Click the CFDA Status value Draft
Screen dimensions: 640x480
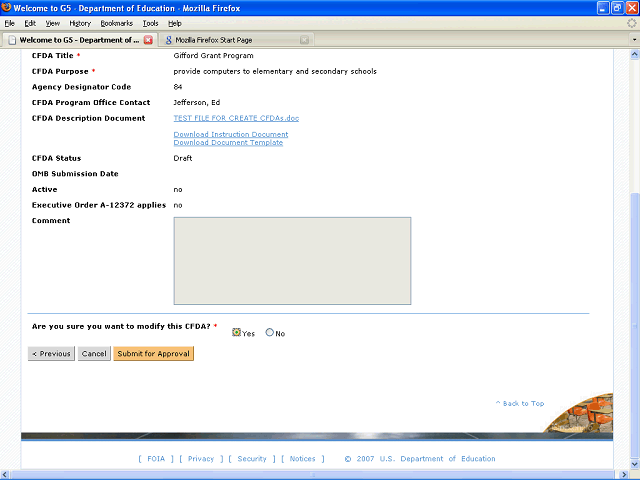tap(183, 158)
